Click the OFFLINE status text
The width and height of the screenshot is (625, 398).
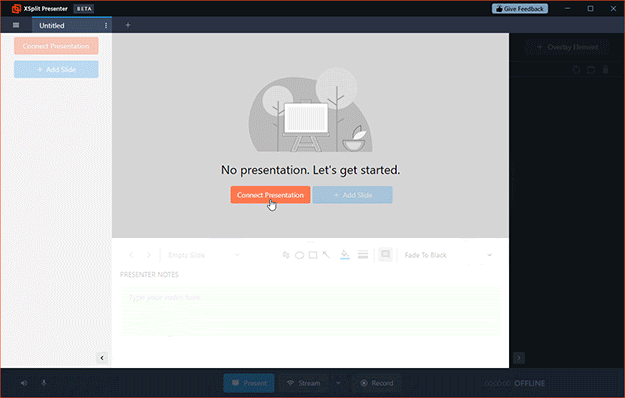coord(529,383)
